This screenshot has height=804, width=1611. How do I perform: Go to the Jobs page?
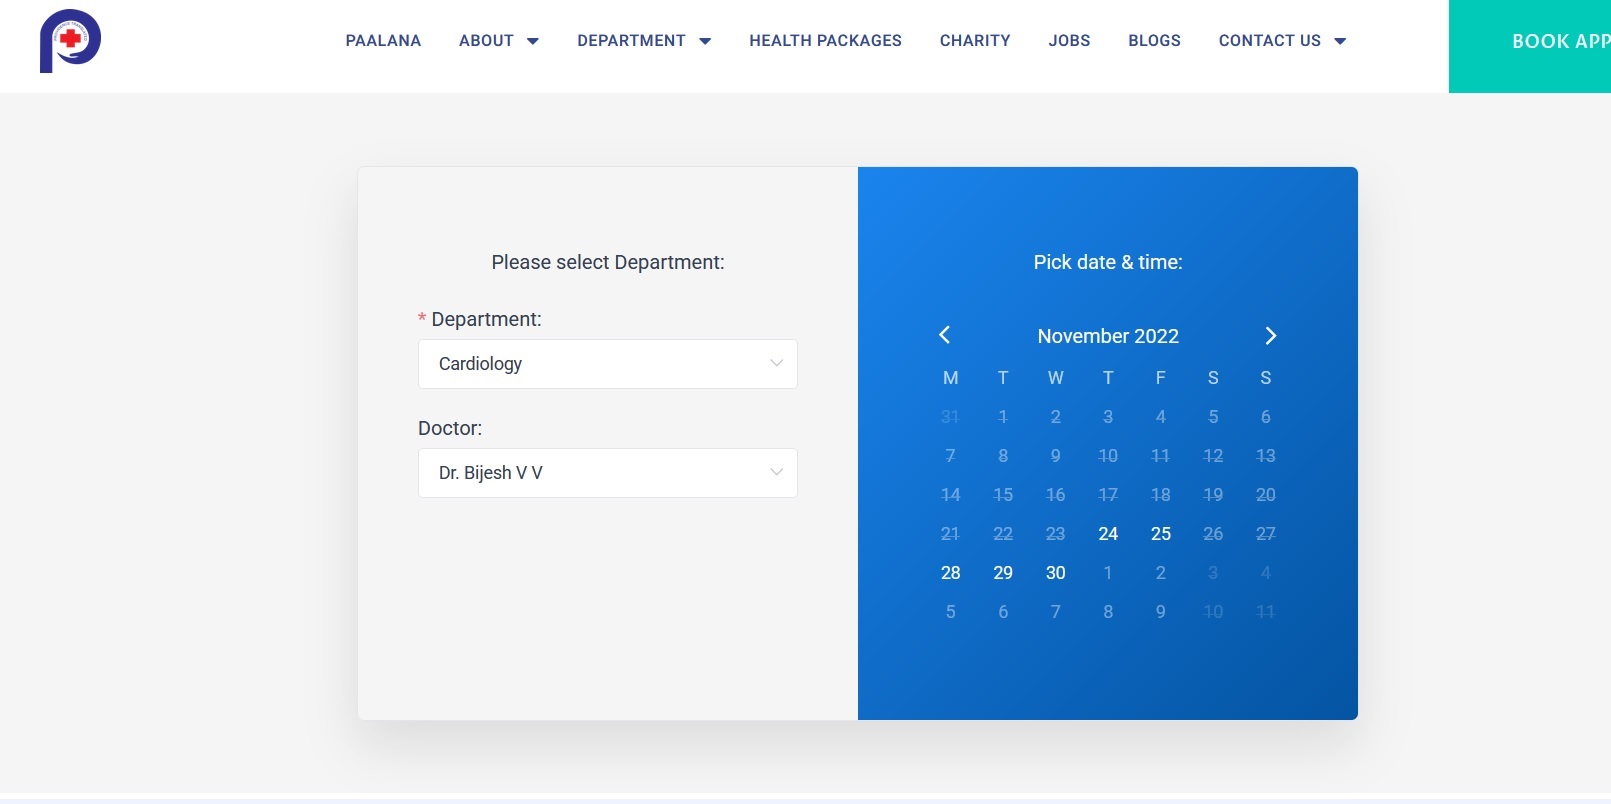[1069, 41]
